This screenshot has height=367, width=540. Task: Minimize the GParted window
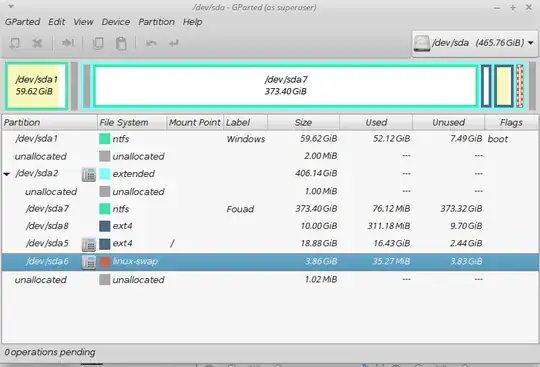click(x=497, y=8)
